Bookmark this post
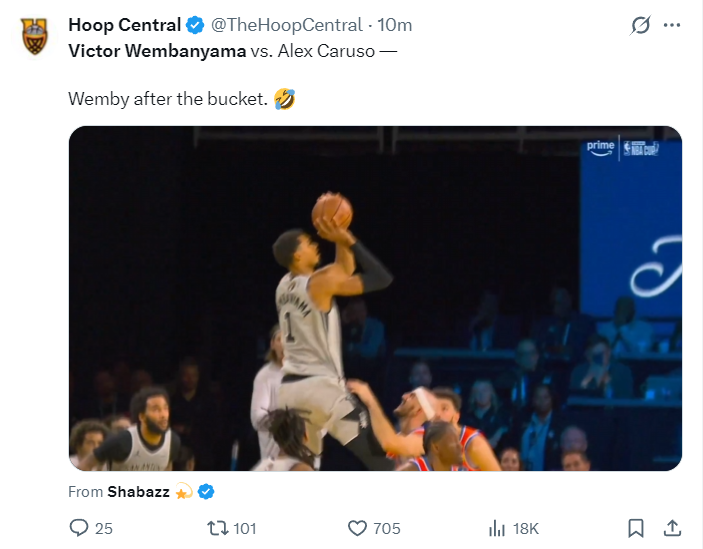The image size is (703, 549). [x=635, y=527]
